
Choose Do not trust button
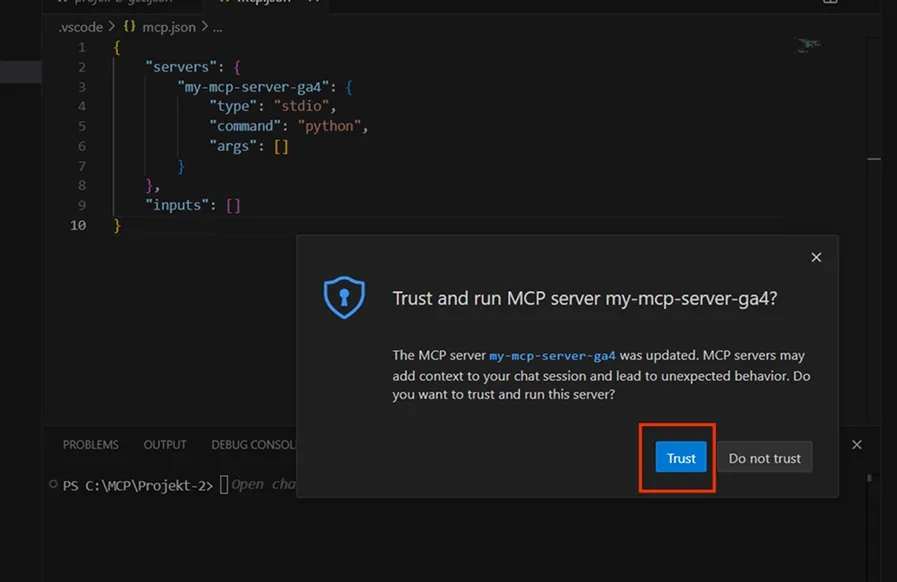764,457
